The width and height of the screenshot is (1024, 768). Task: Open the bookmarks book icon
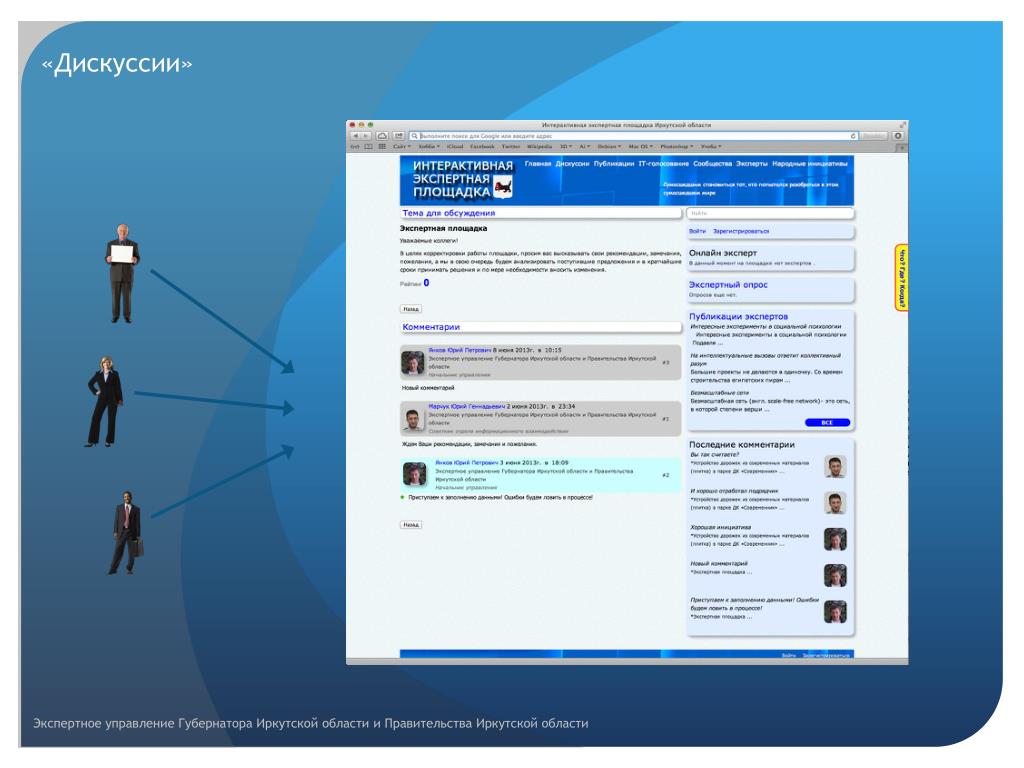point(368,146)
